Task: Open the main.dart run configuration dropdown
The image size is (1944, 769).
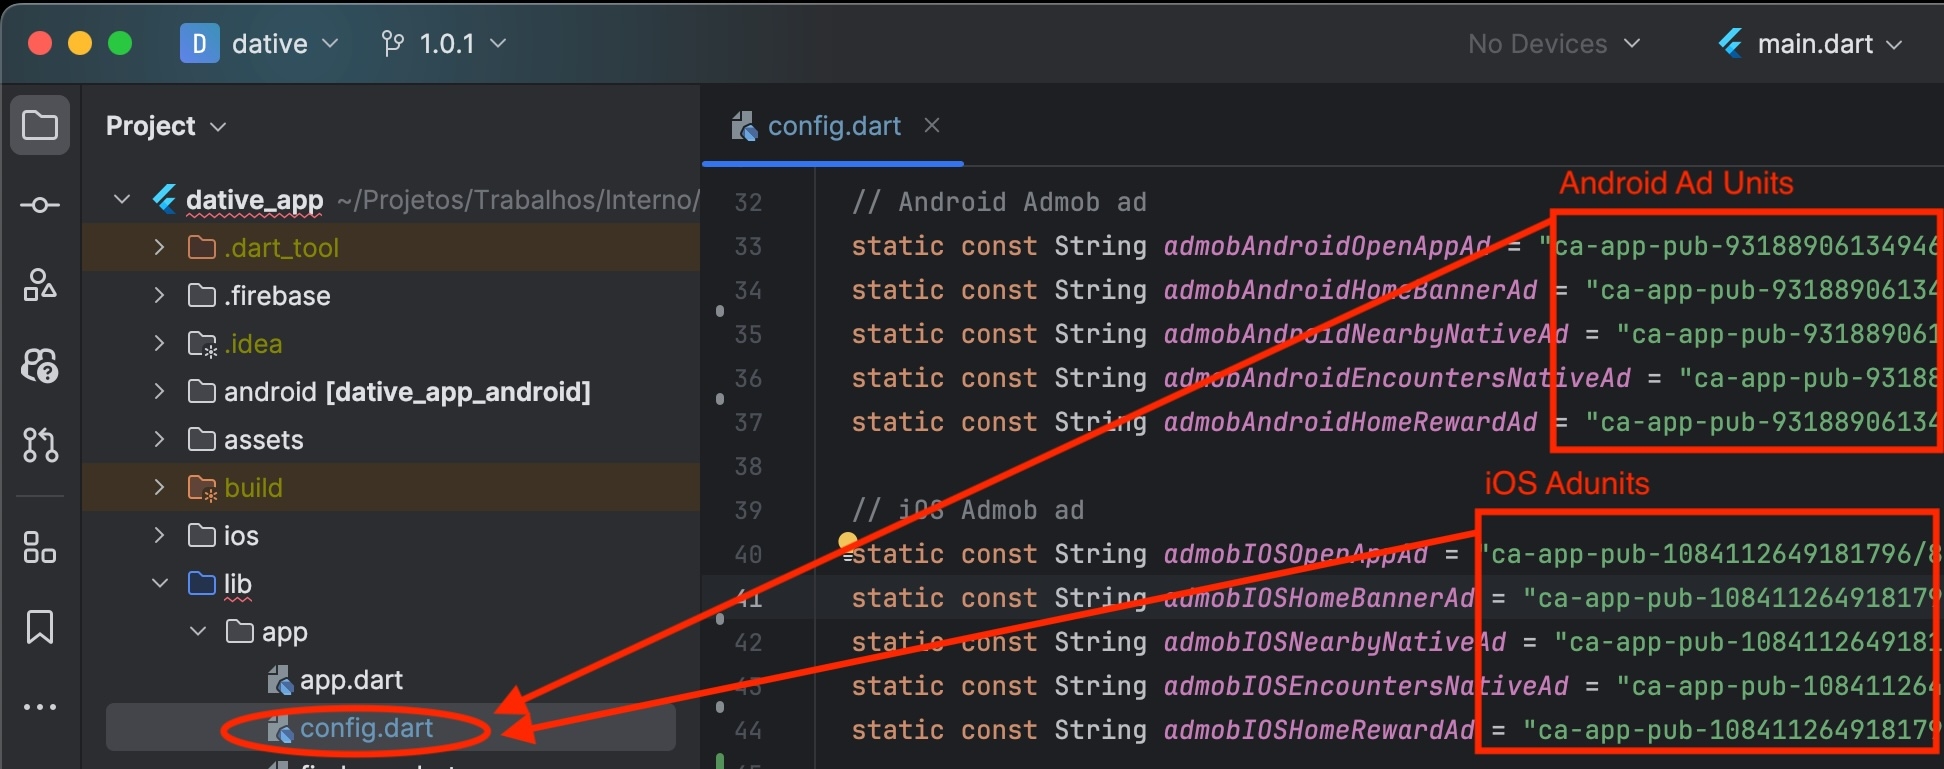Action: (1811, 44)
